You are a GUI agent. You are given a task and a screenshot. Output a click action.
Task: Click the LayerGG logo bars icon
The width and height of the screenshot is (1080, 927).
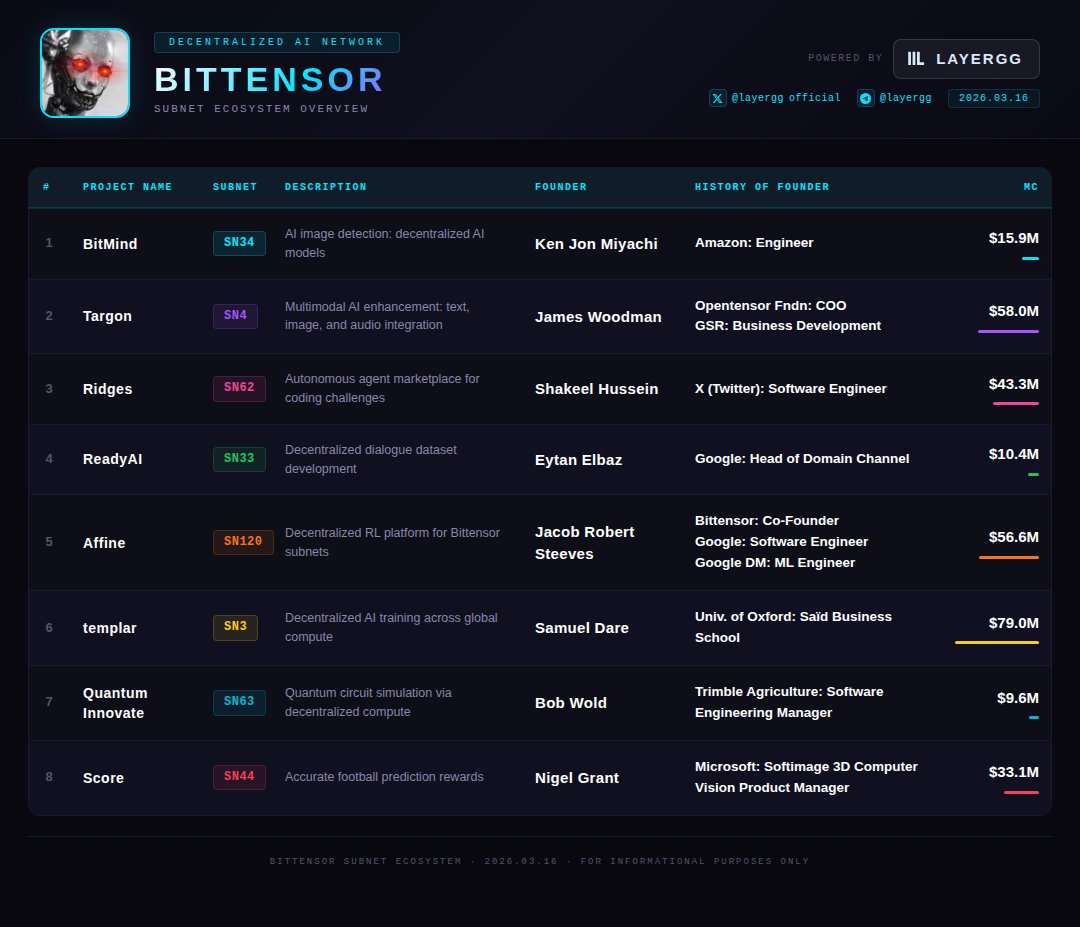coord(915,59)
